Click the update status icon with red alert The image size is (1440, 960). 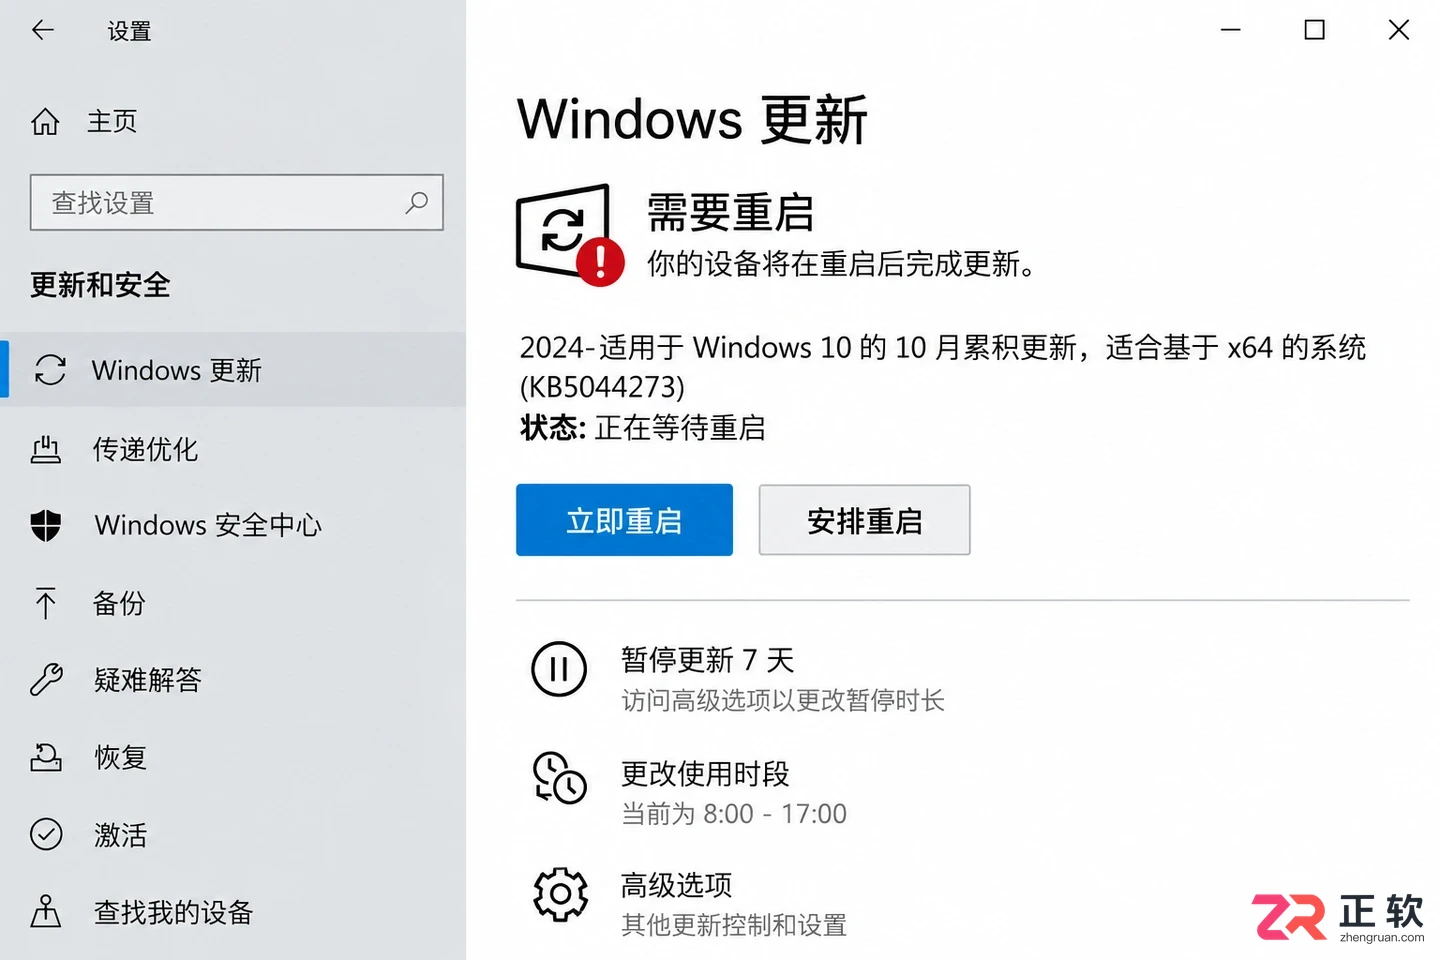click(x=570, y=235)
